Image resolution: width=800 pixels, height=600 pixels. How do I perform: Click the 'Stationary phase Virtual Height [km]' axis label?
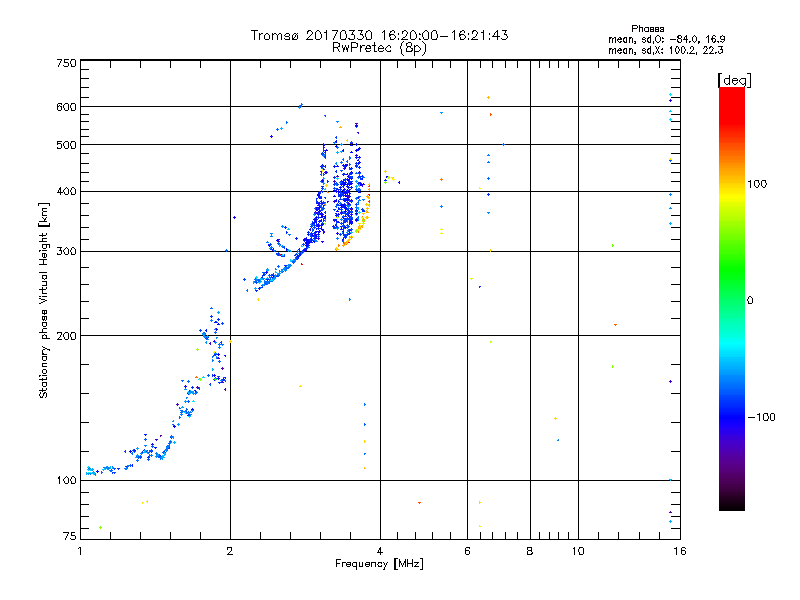coord(44,301)
